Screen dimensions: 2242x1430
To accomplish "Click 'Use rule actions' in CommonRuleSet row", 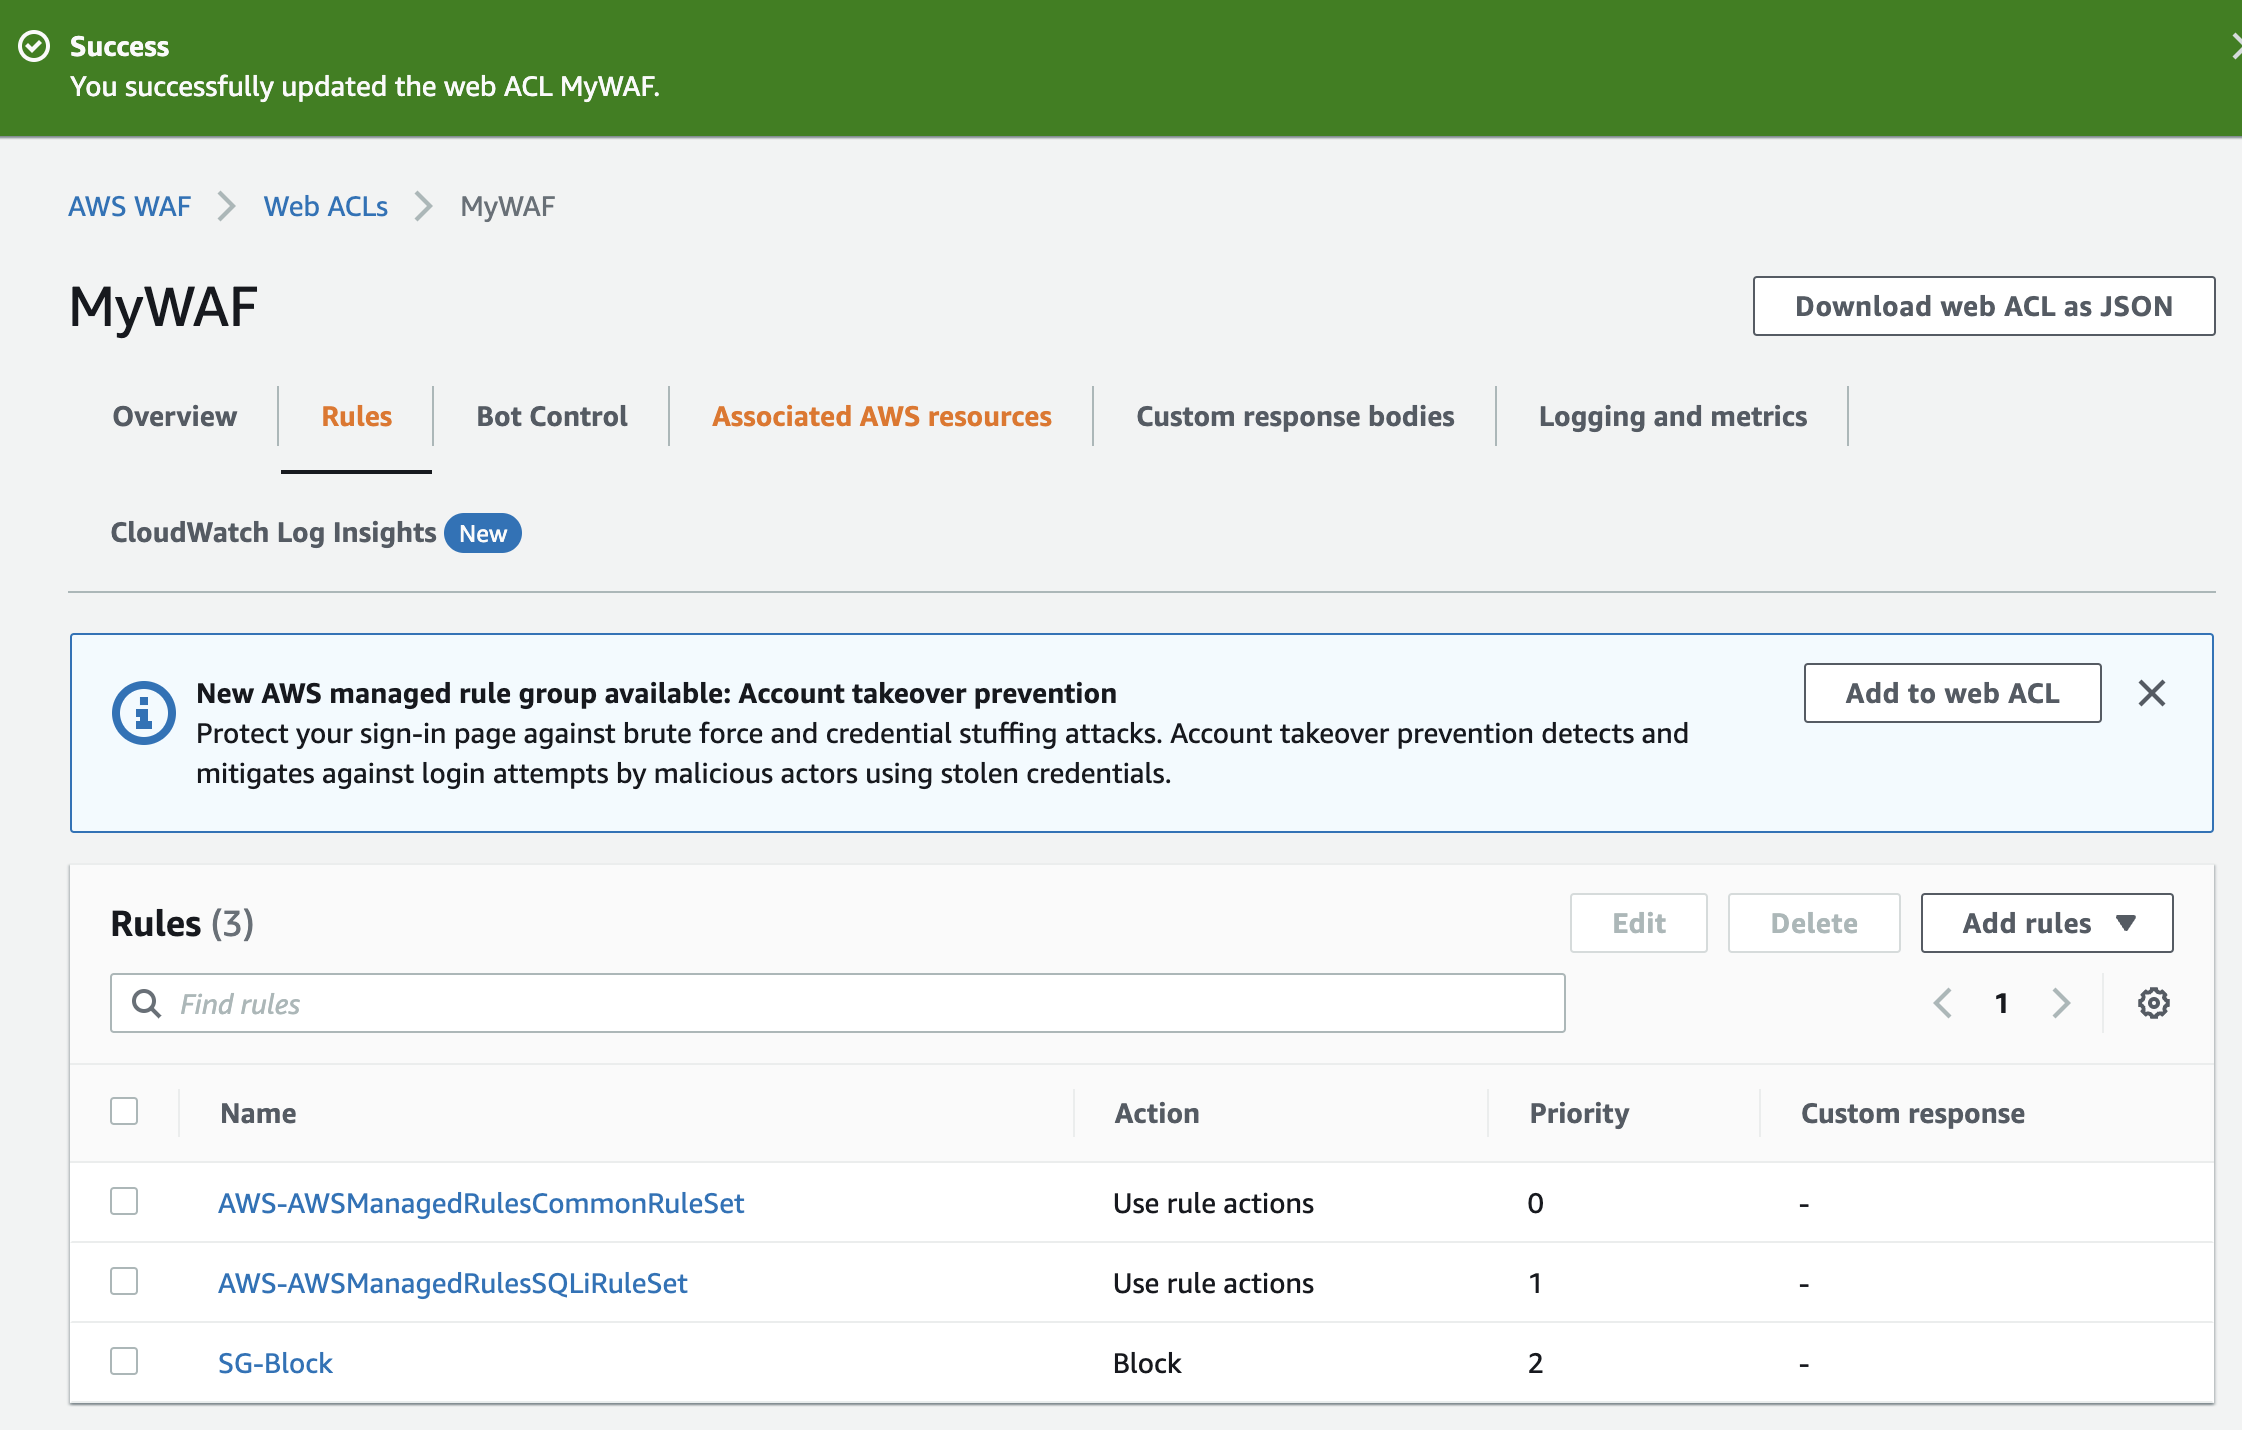I will coord(1213,1203).
